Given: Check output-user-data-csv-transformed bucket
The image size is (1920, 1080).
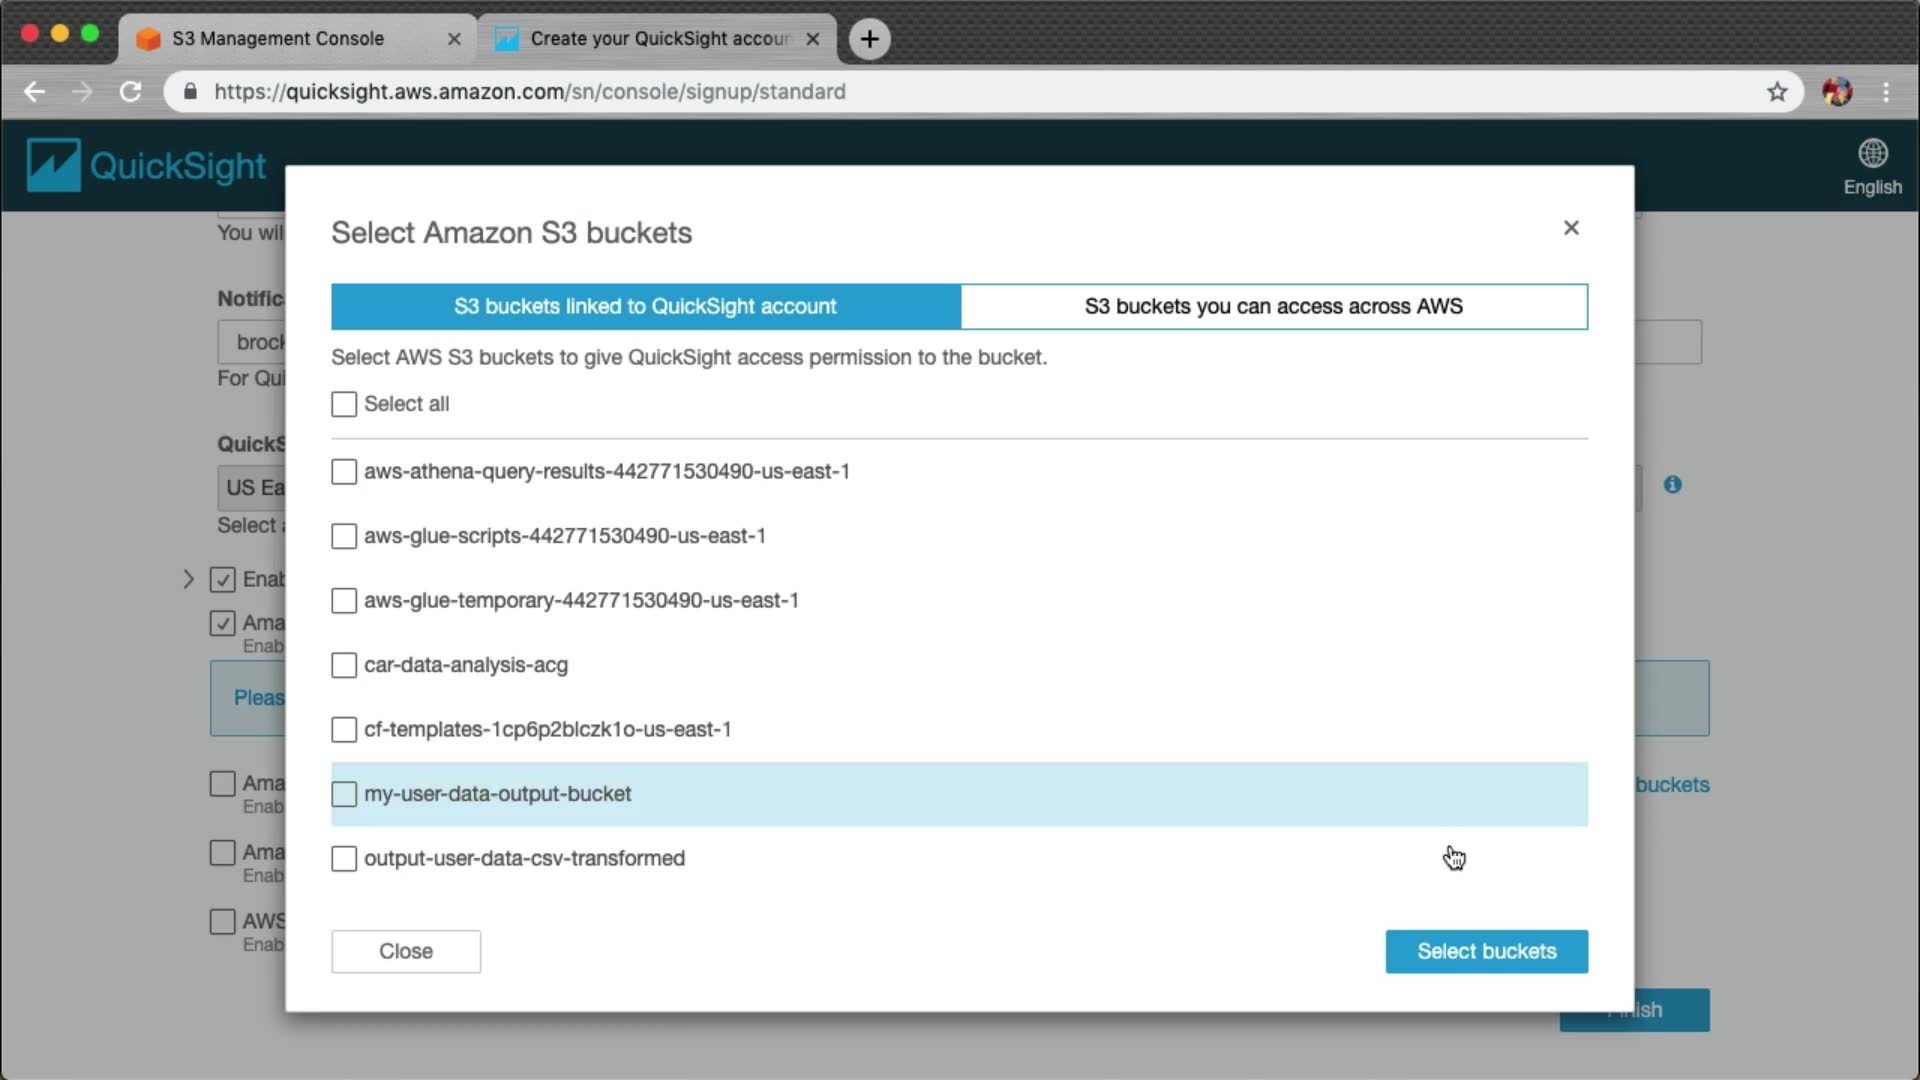Looking at the screenshot, I should point(344,859).
